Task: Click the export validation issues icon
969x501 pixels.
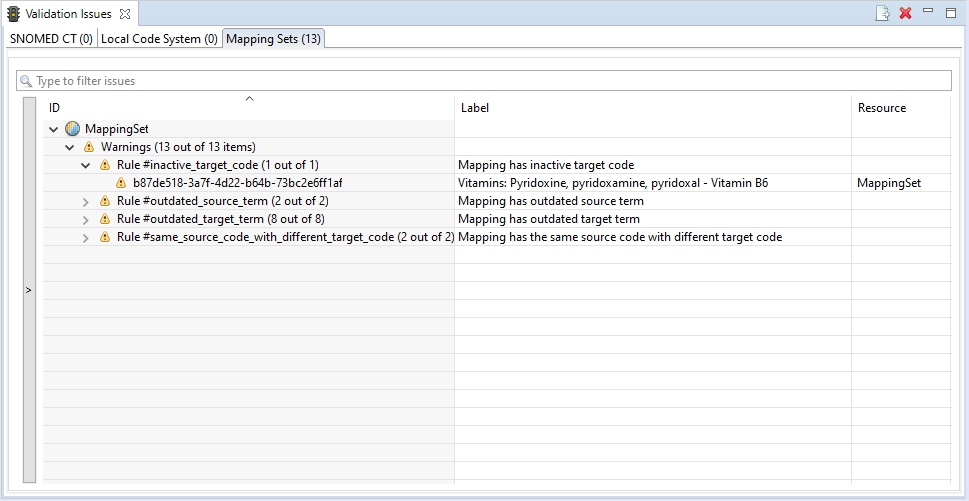Action: pos(883,13)
